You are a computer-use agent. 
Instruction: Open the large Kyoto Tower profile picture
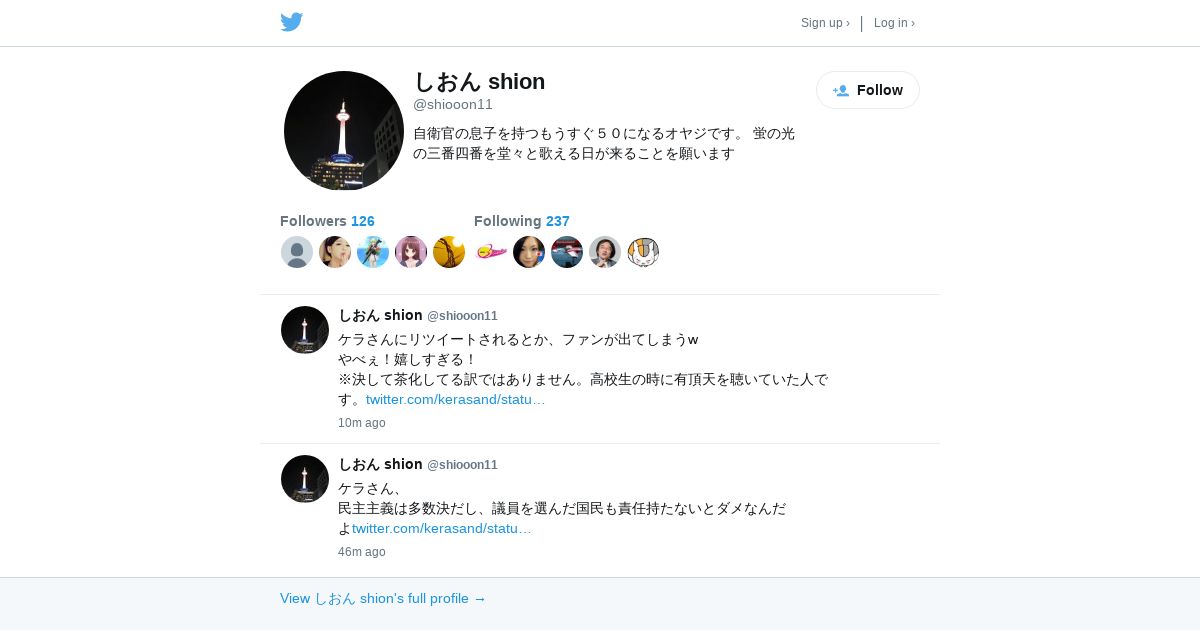point(344,131)
